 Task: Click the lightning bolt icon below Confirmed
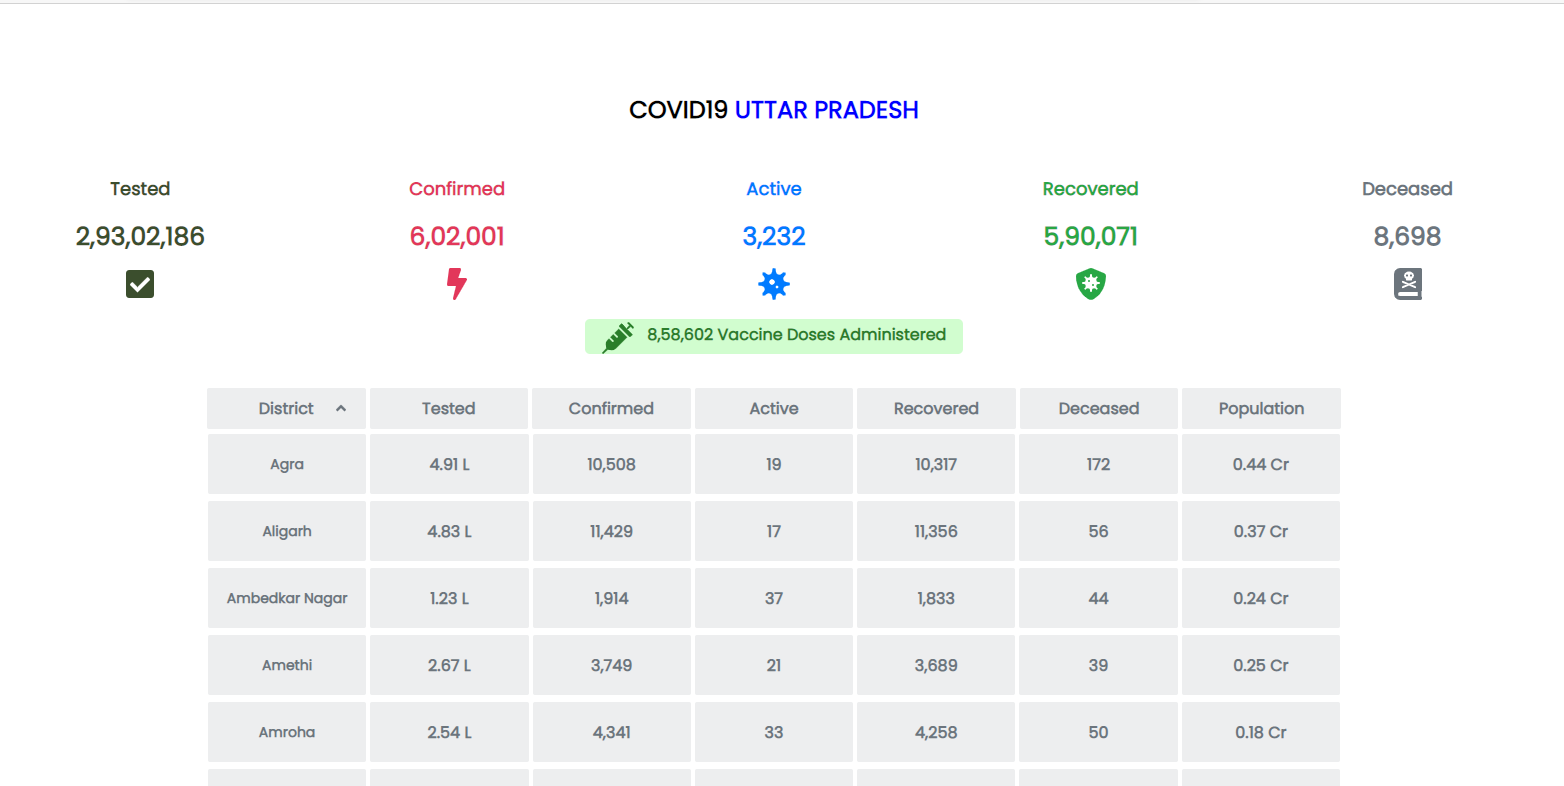[x=456, y=284]
